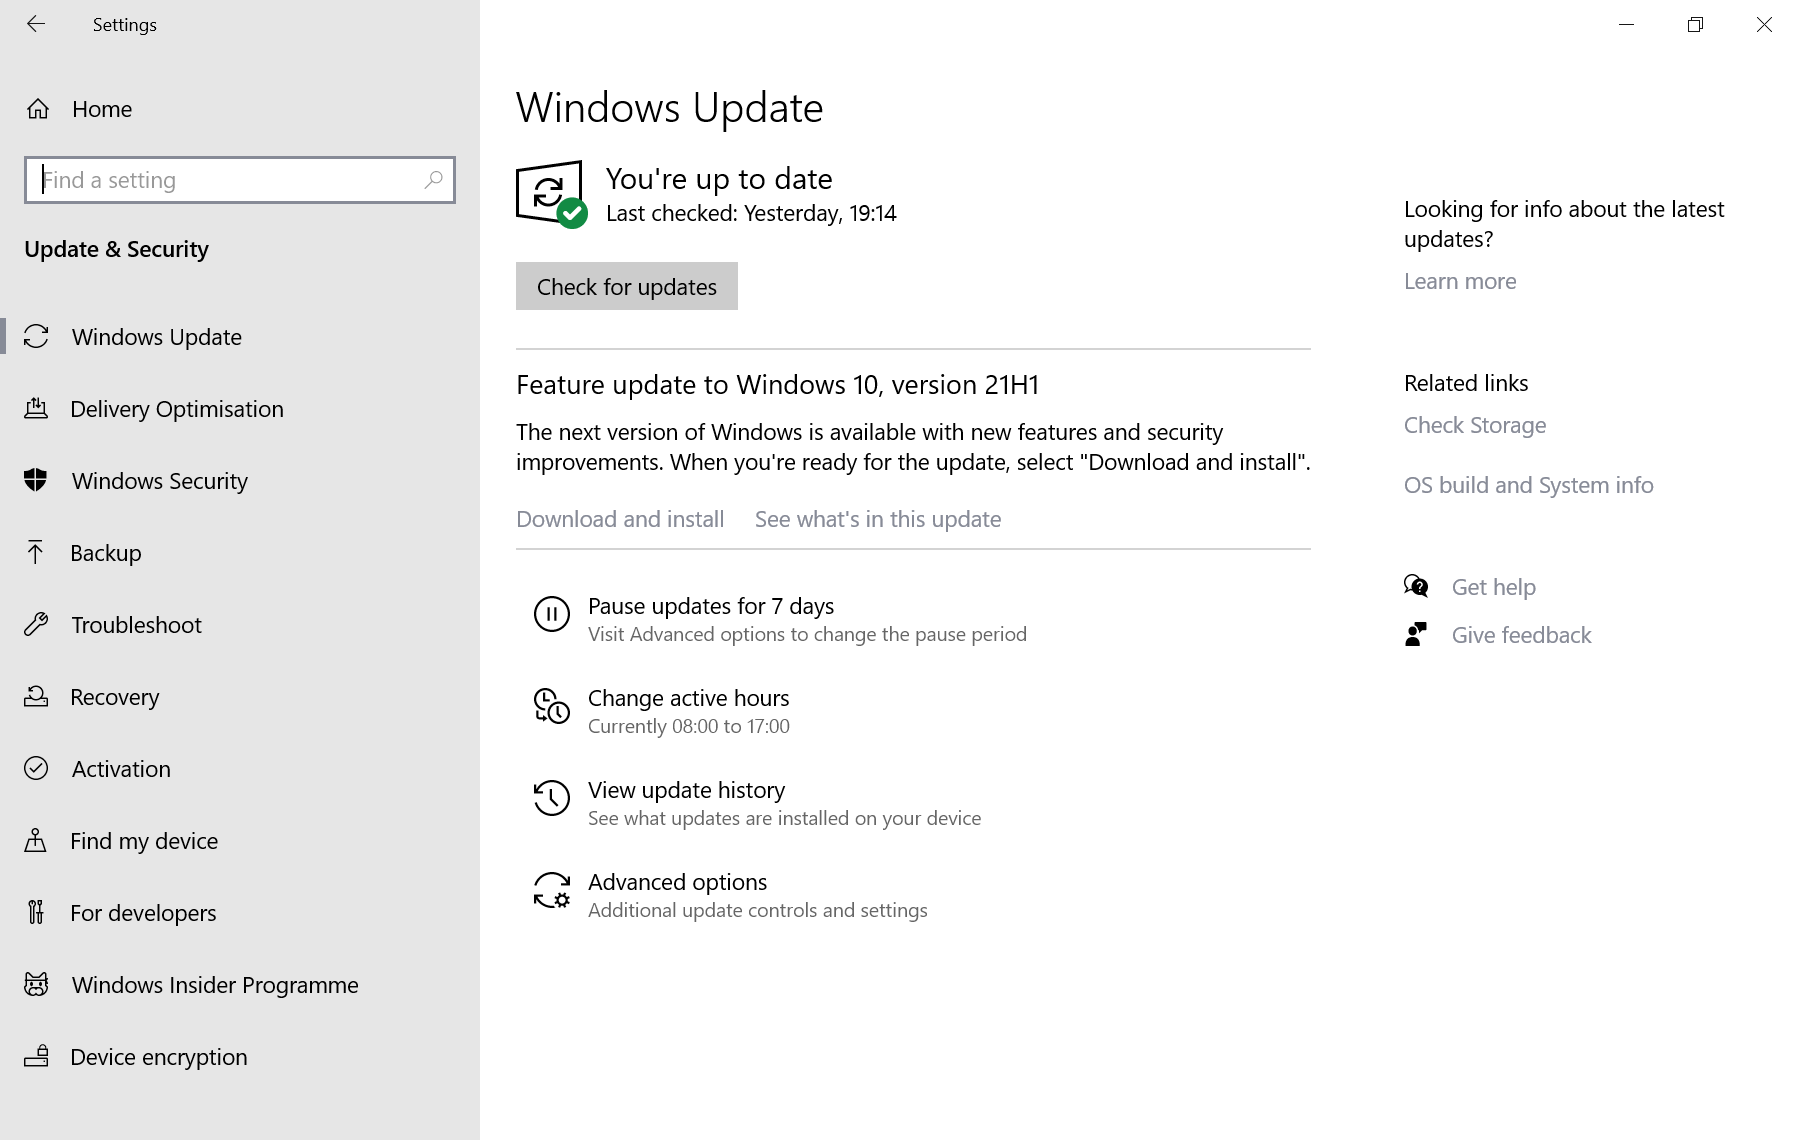Click the Backup arrow icon
Screen dimensions: 1800x1140
point(36,552)
